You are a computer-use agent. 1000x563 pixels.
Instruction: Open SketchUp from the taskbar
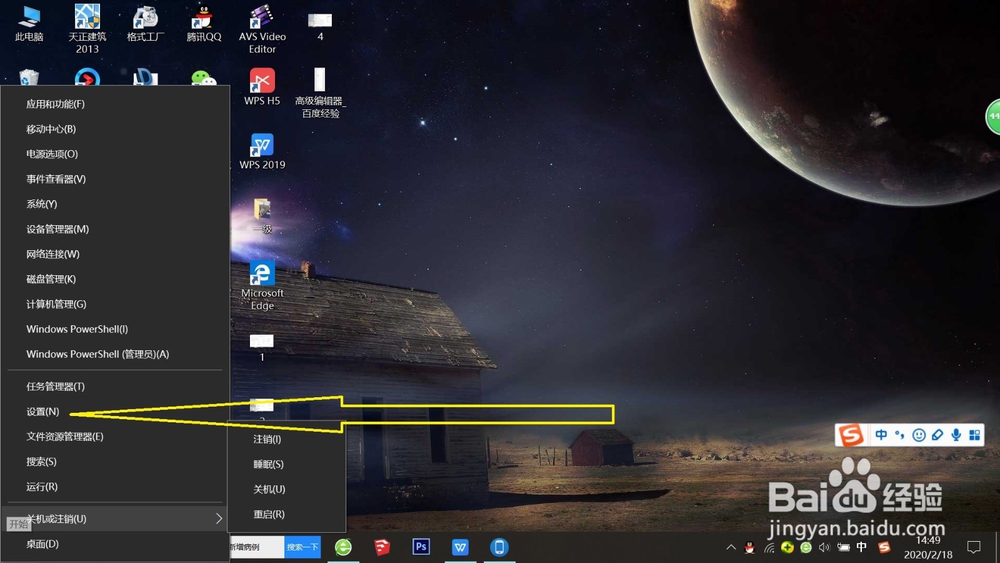(x=382, y=547)
